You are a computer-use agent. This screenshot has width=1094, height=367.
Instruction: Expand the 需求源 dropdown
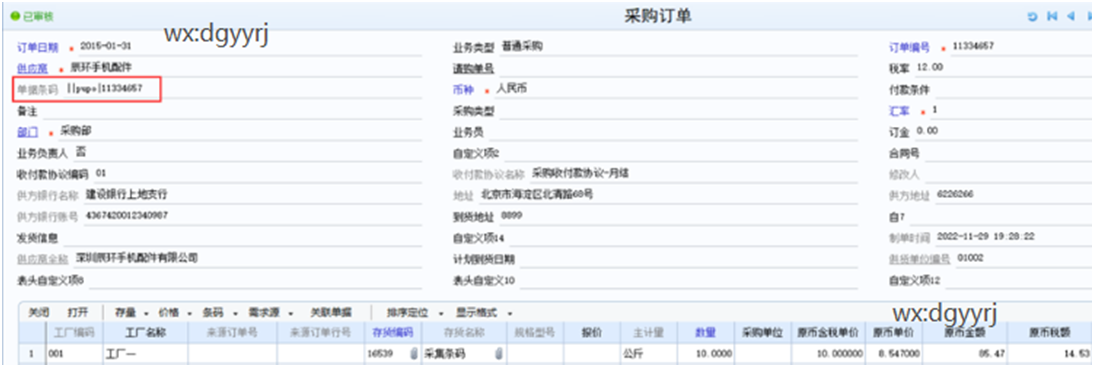pos(270,313)
